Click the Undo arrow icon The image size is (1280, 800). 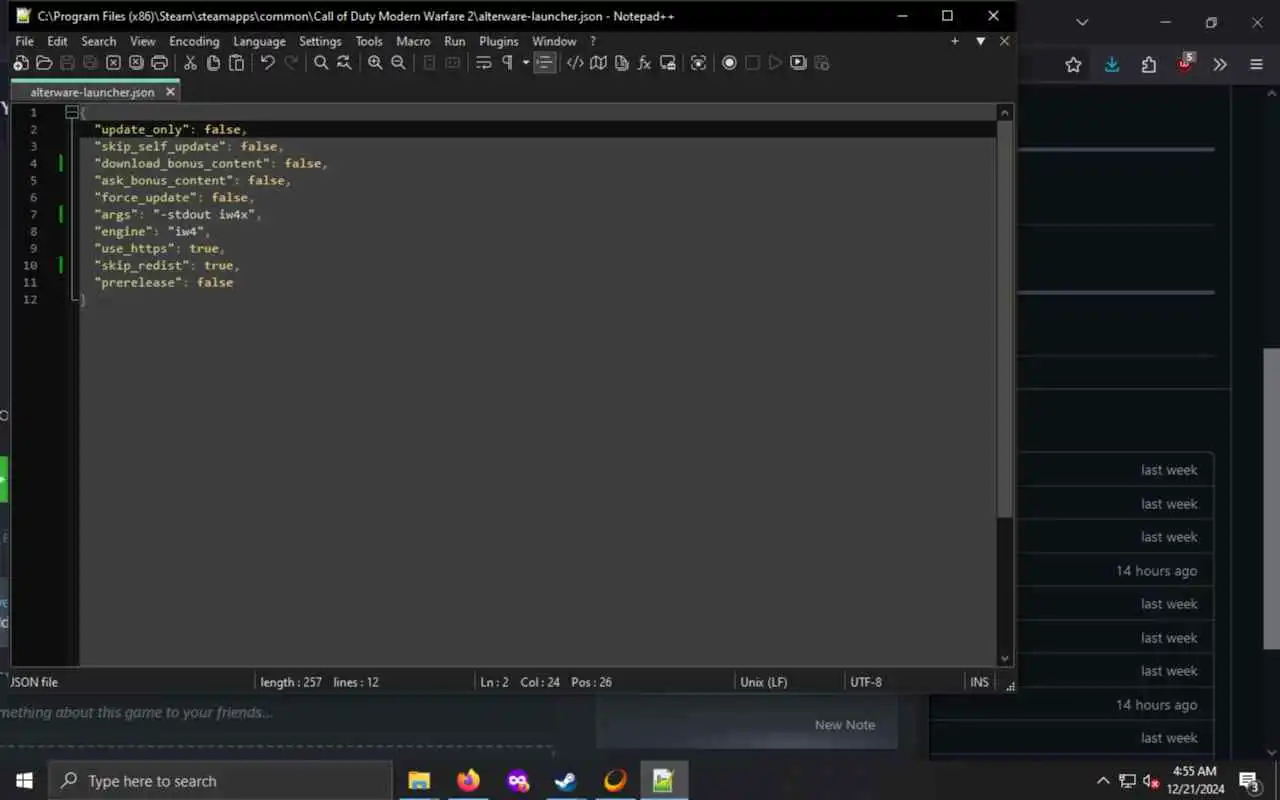click(x=267, y=63)
